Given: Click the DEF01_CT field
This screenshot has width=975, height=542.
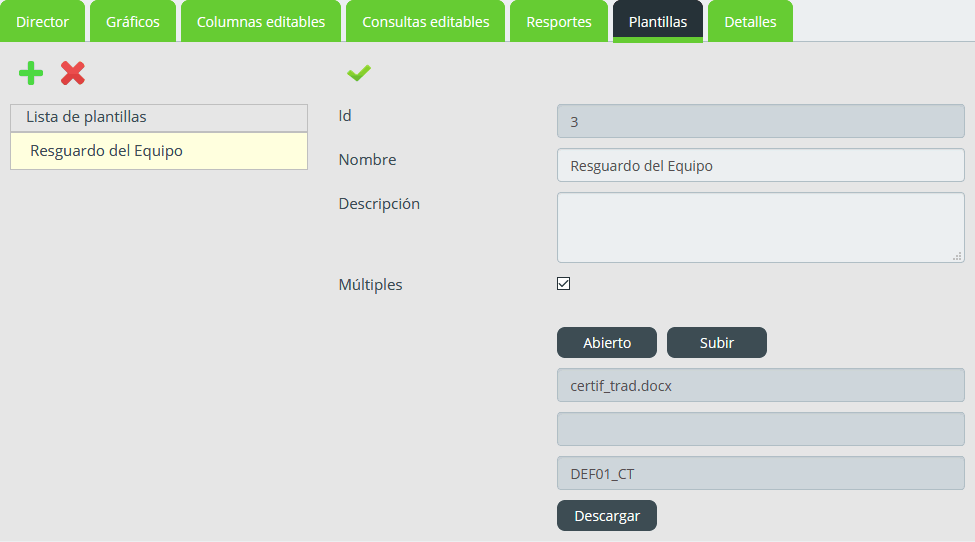Looking at the screenshot, I should (761, 474).
